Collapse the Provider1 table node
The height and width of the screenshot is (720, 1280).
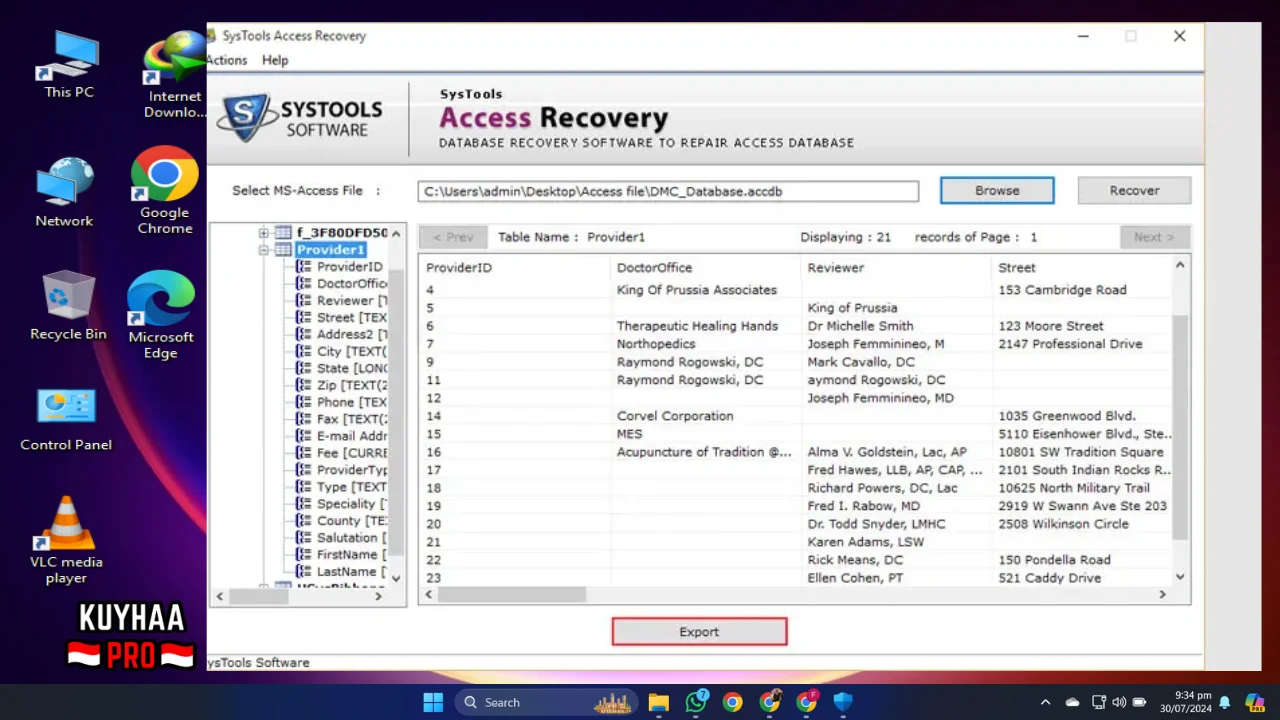pos(264,250)
